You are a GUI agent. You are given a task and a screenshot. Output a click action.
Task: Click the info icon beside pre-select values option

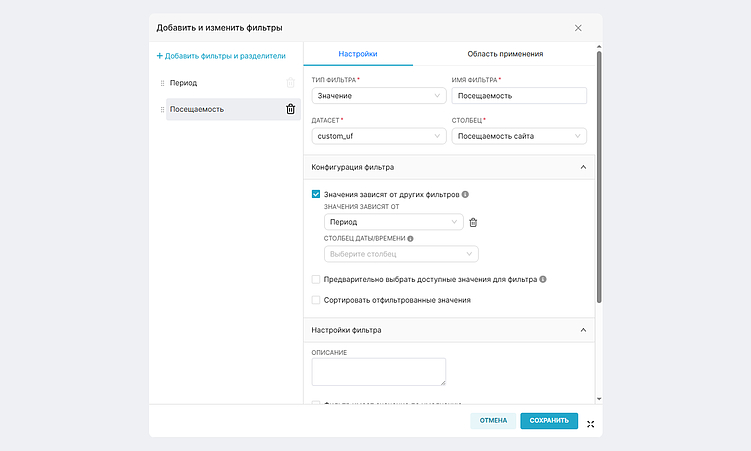543,280
